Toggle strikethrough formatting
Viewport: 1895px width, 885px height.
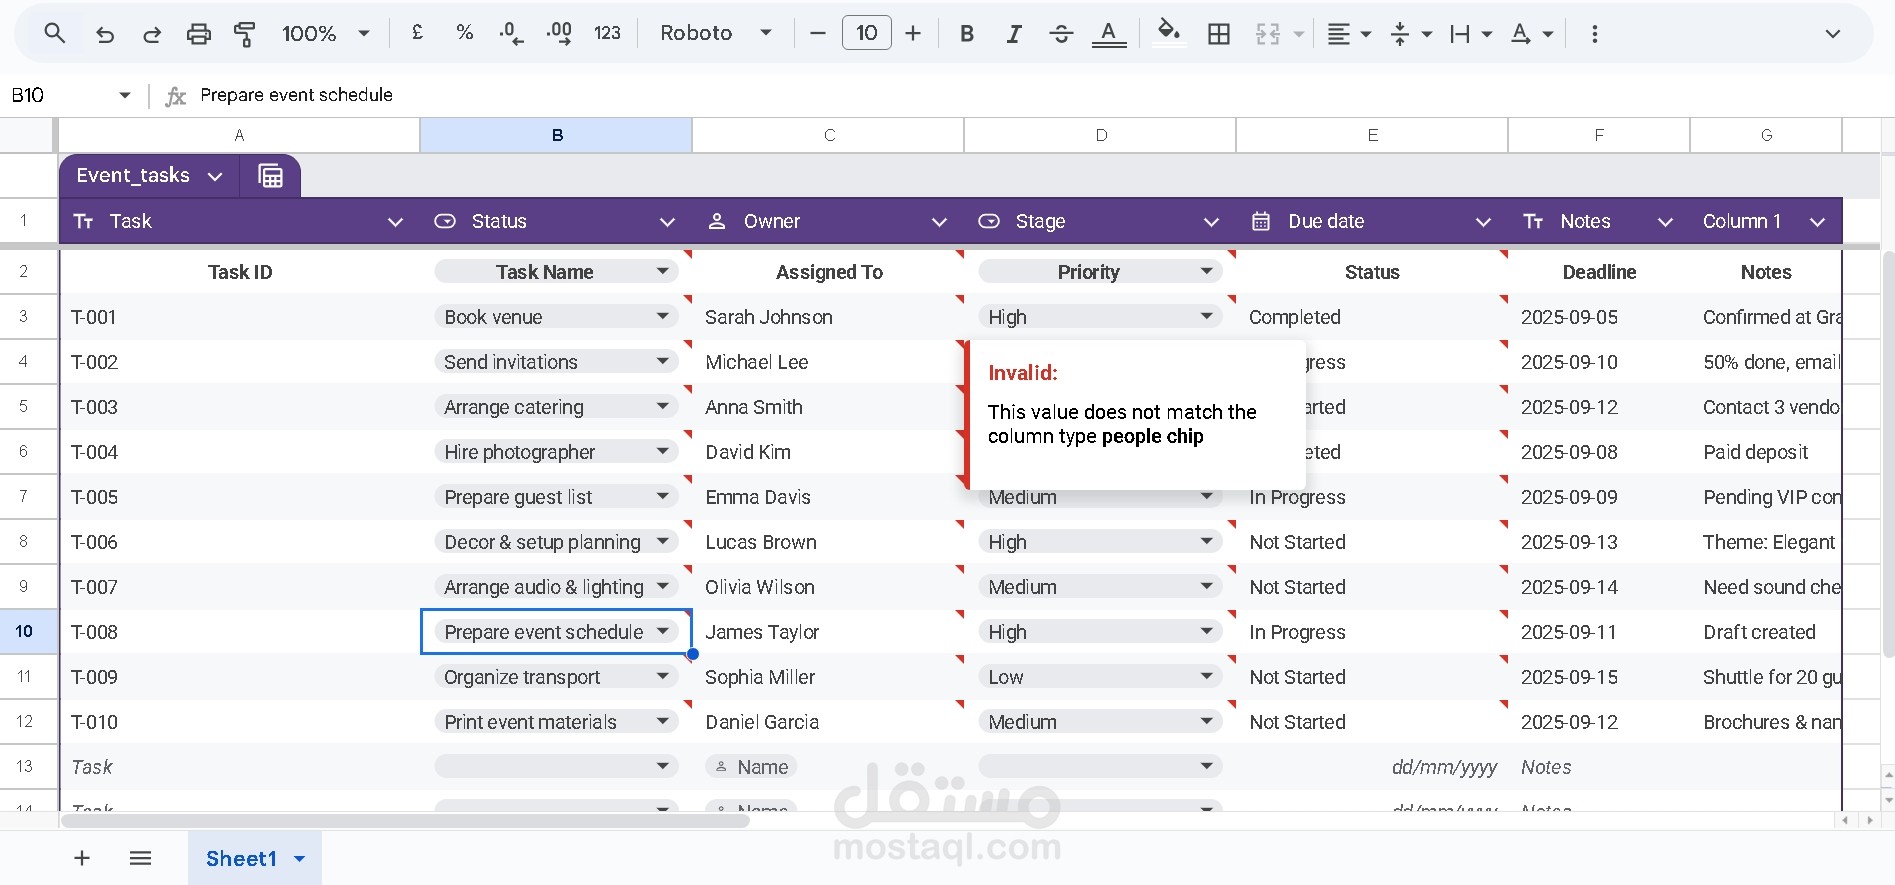click(x=1061, y=33)
